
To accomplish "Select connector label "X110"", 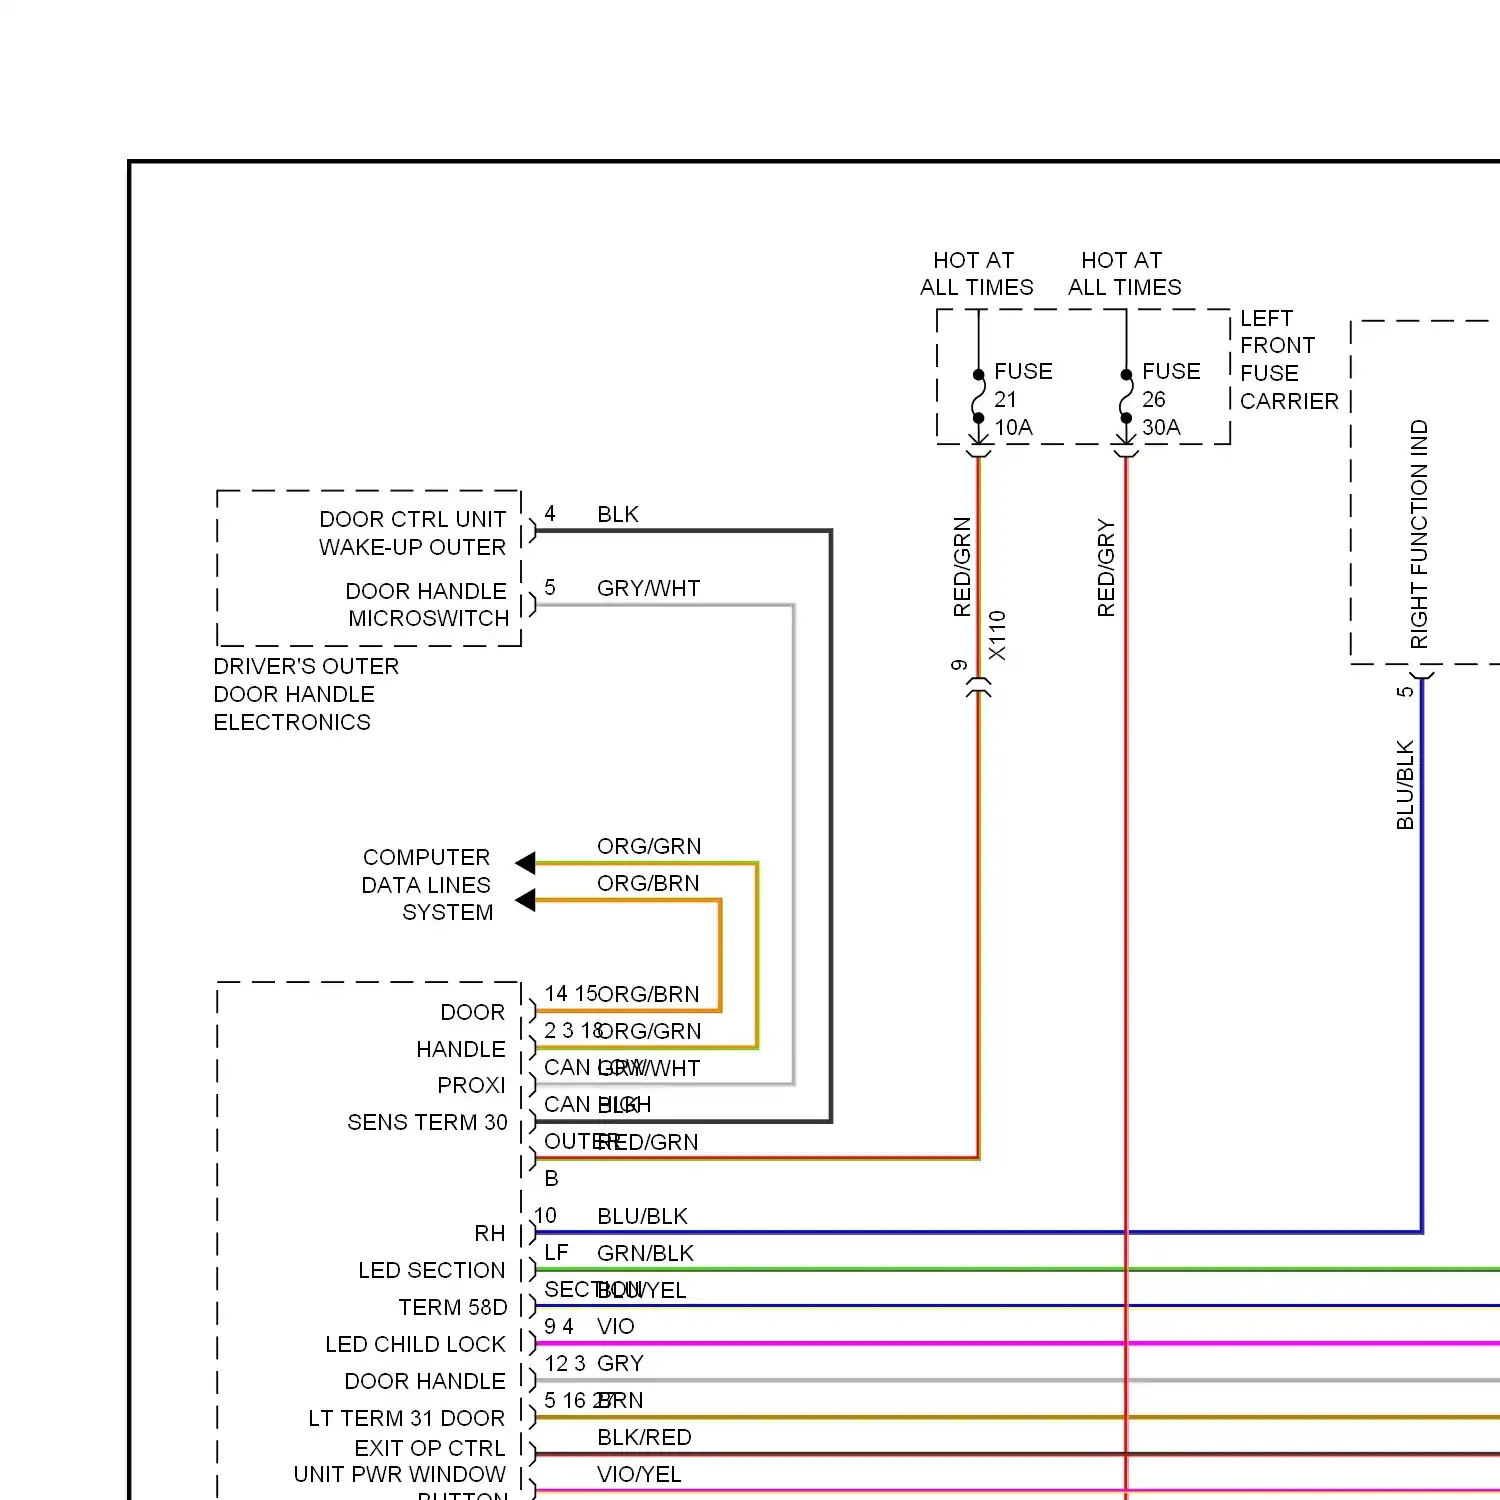I will [997, 636].
